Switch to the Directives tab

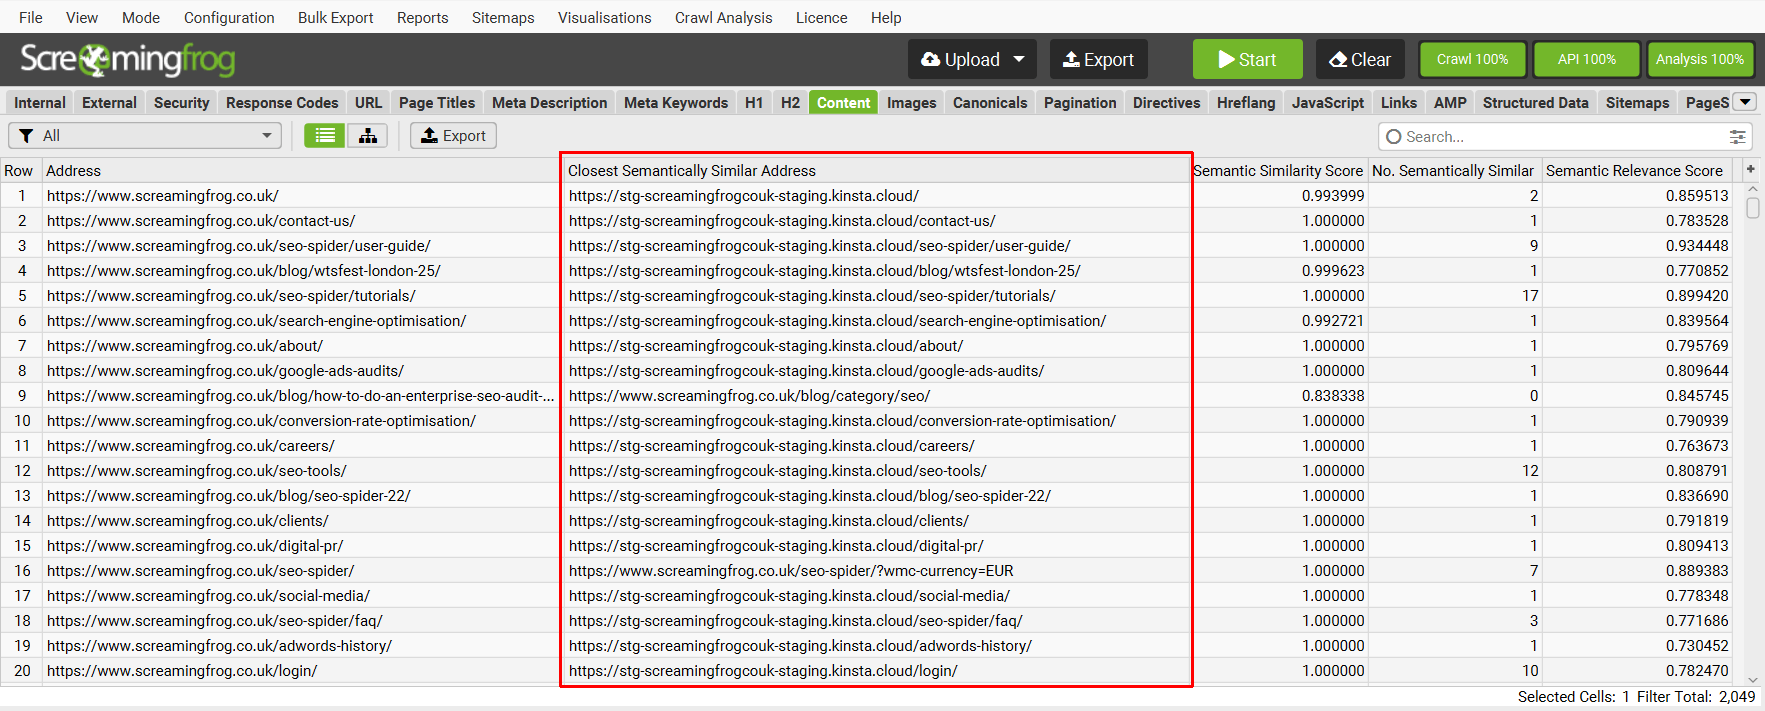[1166, 102]
